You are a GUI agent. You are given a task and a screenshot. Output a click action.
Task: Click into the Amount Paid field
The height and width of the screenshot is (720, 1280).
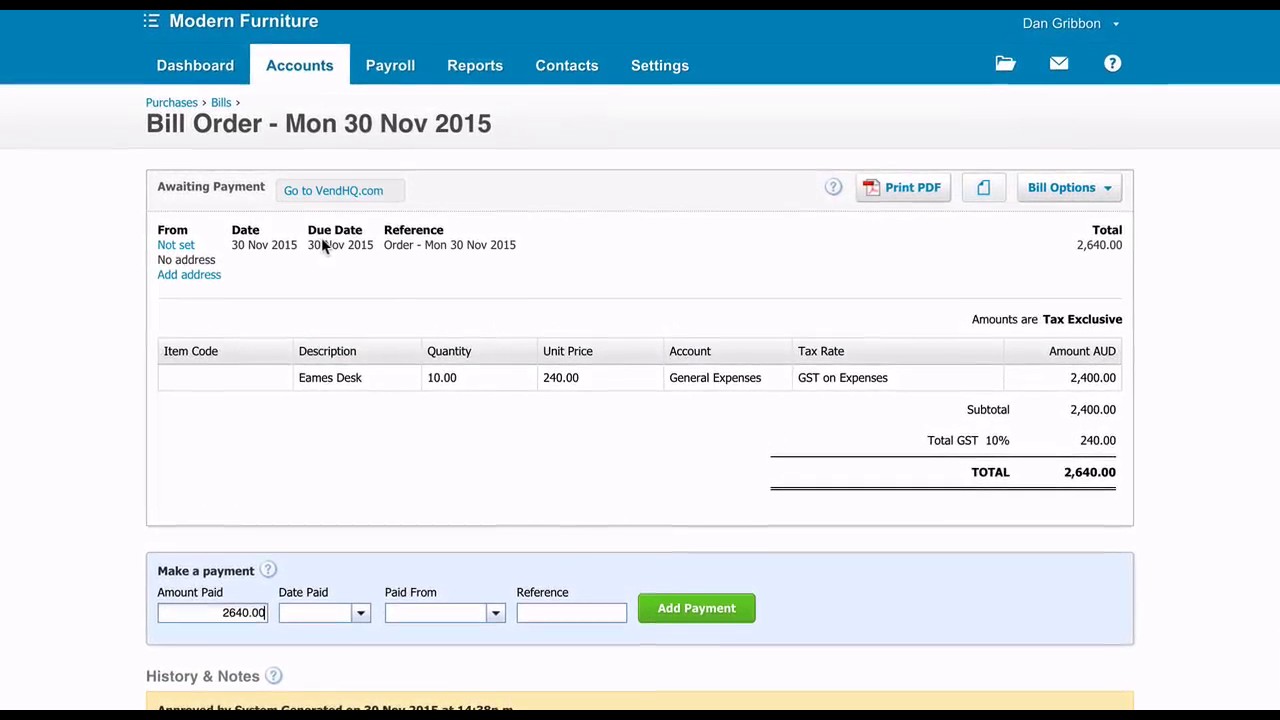pos(213,613)
